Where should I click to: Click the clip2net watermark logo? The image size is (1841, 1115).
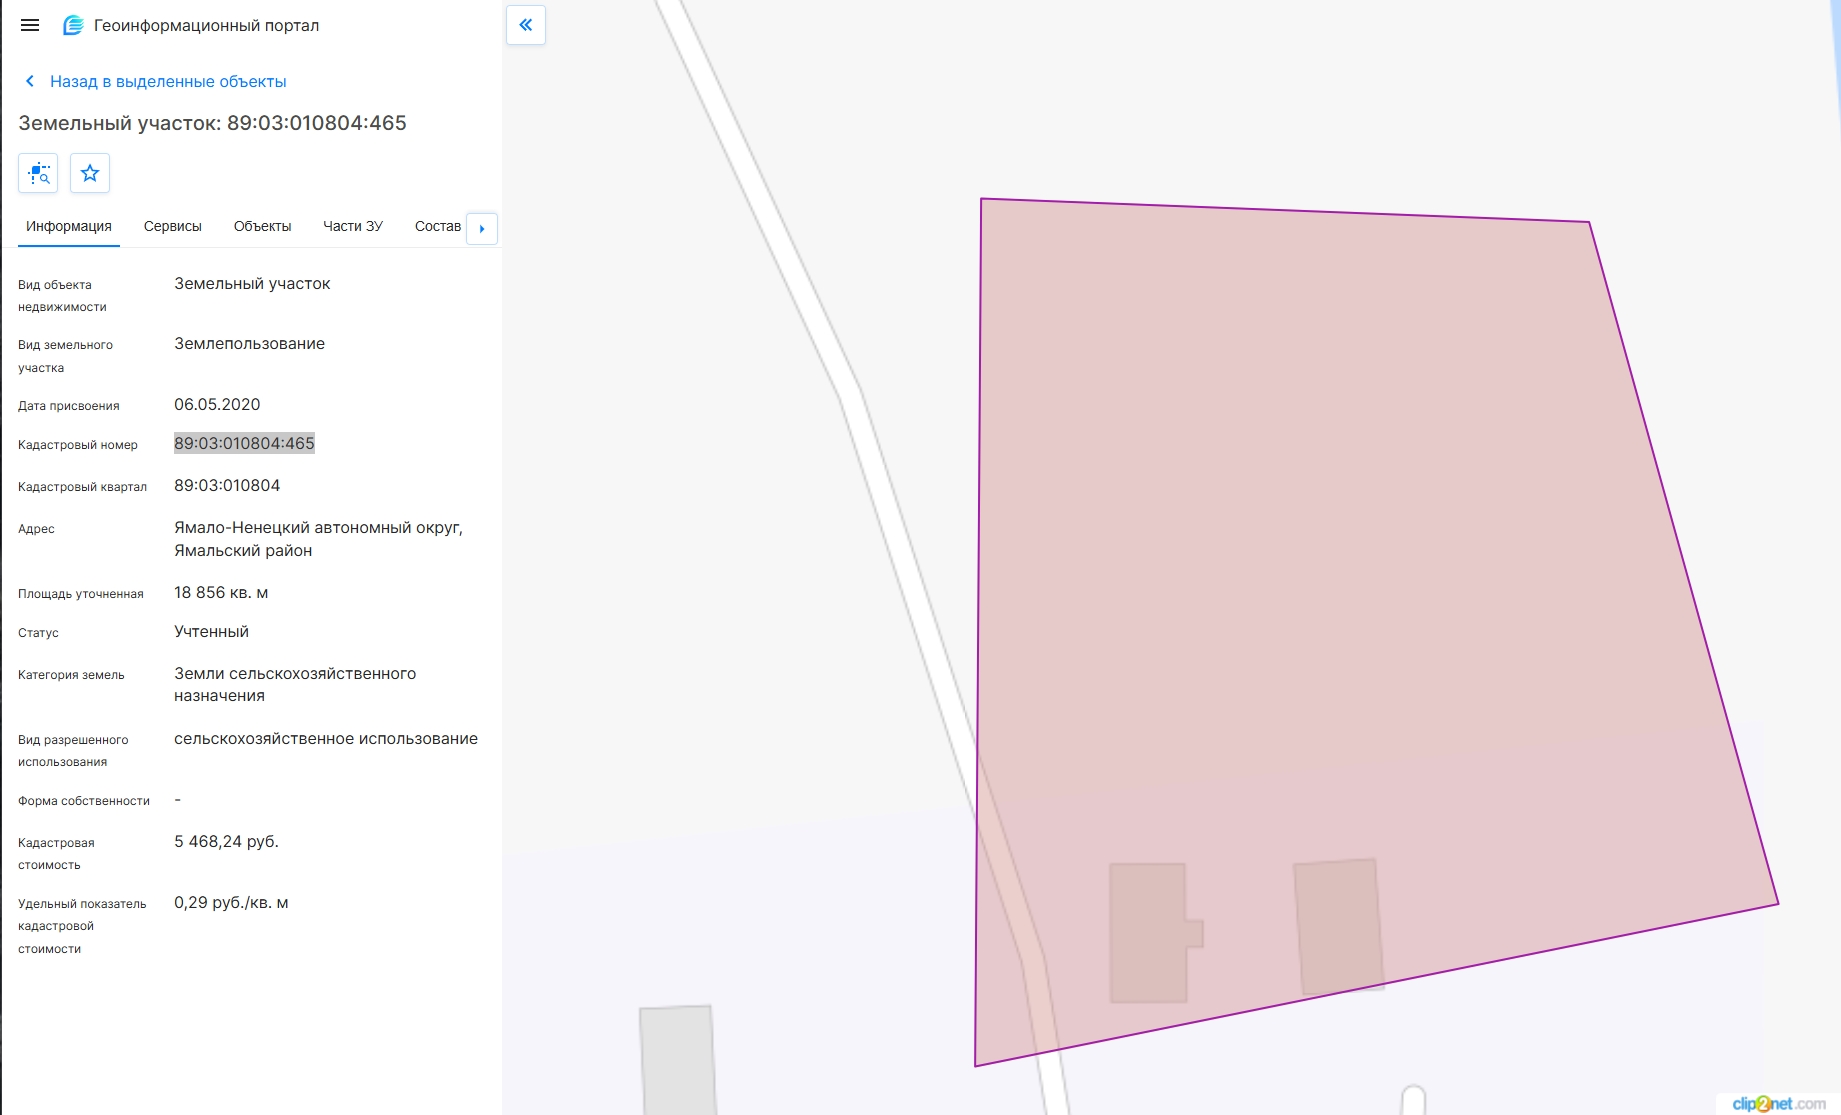click(1779, 1103)
